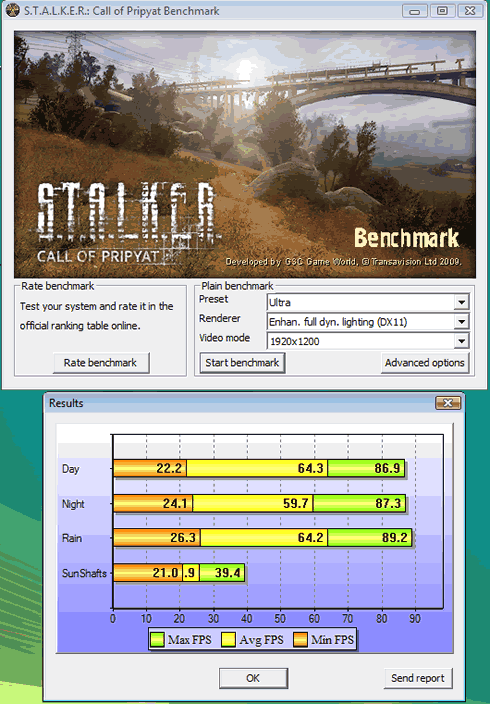Click the SunShafts 39.4 green bar segment
The height and width of the screenshot is (704, 490).
click(x=222, y=572)
